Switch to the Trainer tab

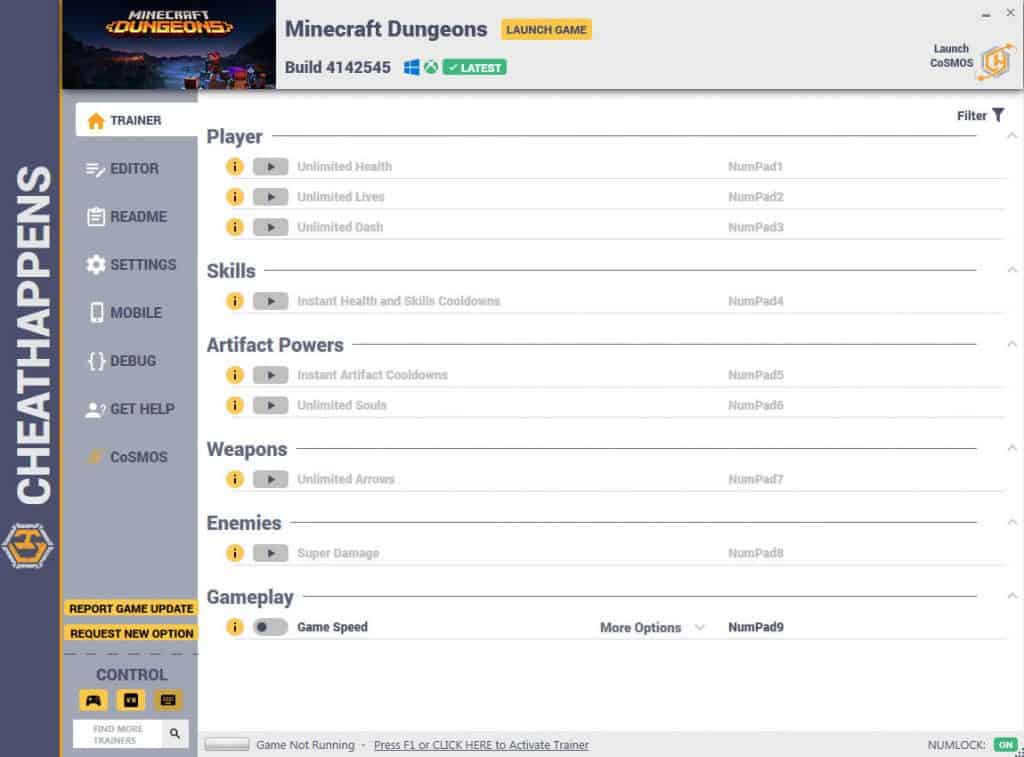(x=131, y=120)
